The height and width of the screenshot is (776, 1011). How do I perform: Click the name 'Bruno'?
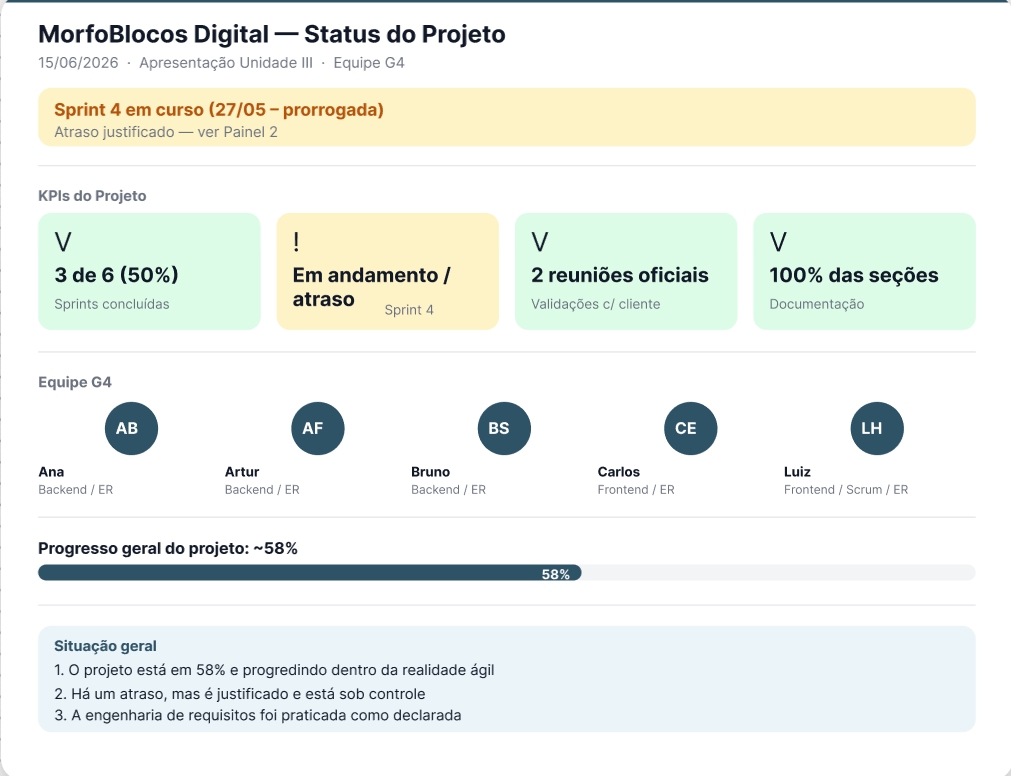point(430,472)
